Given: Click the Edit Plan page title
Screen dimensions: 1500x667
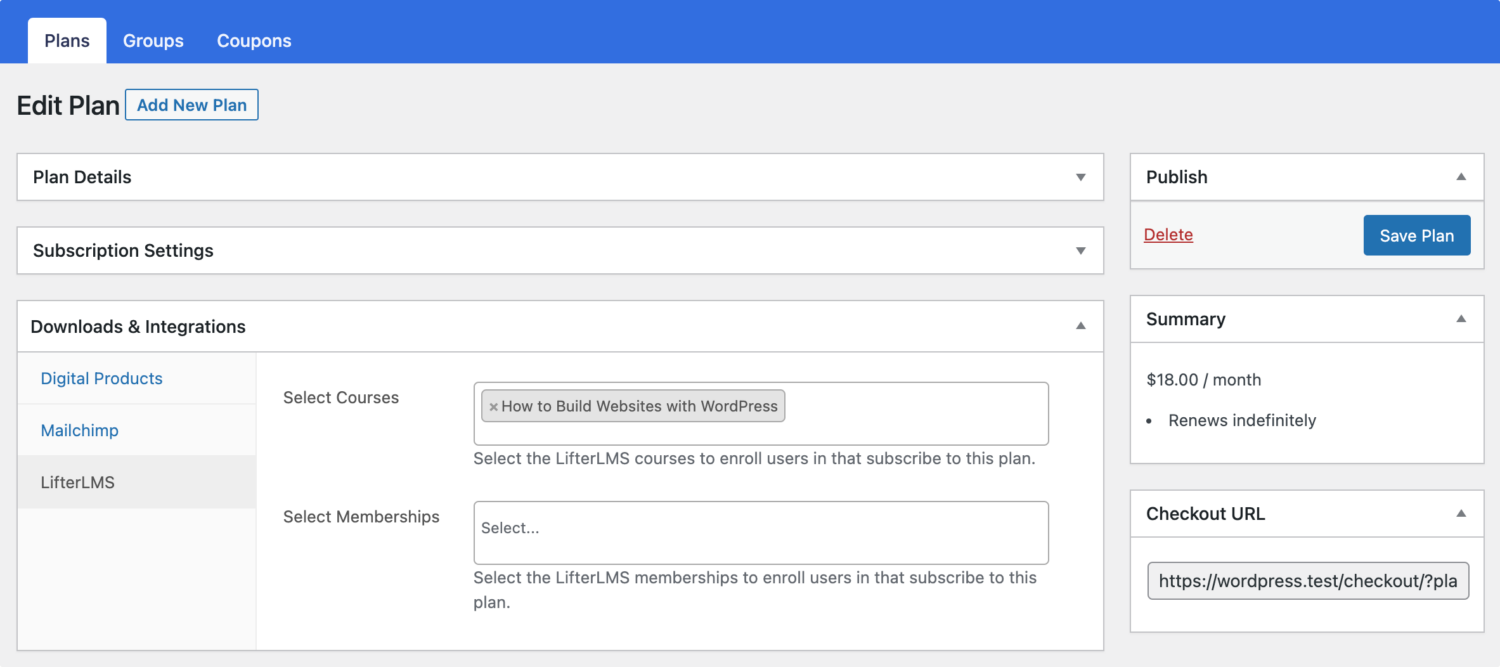Looking at the screenshot, I should click(x=68, y=106).
